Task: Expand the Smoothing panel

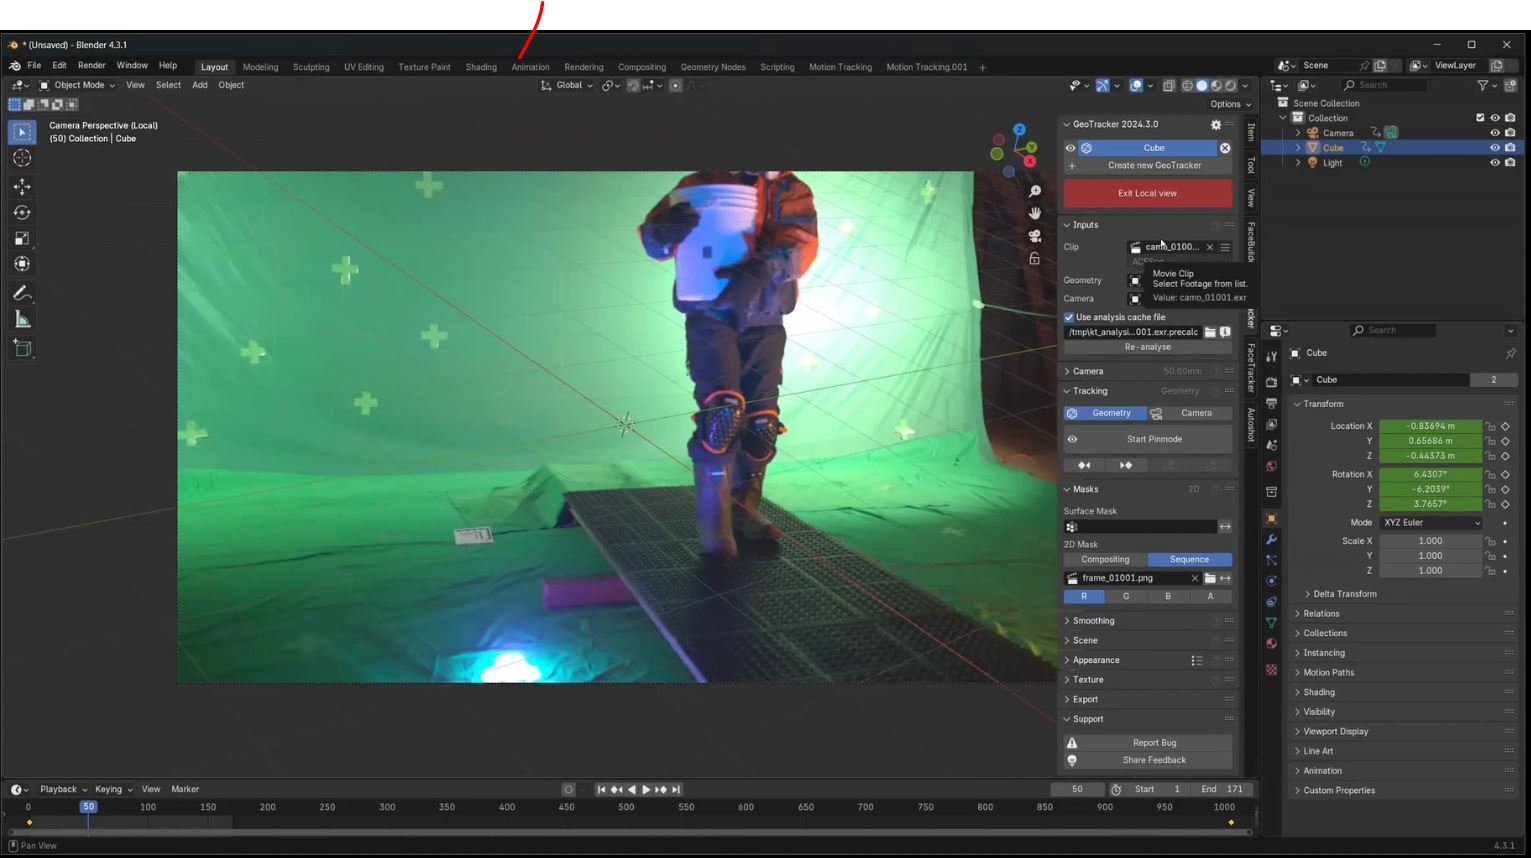Action: [1093, 621]
